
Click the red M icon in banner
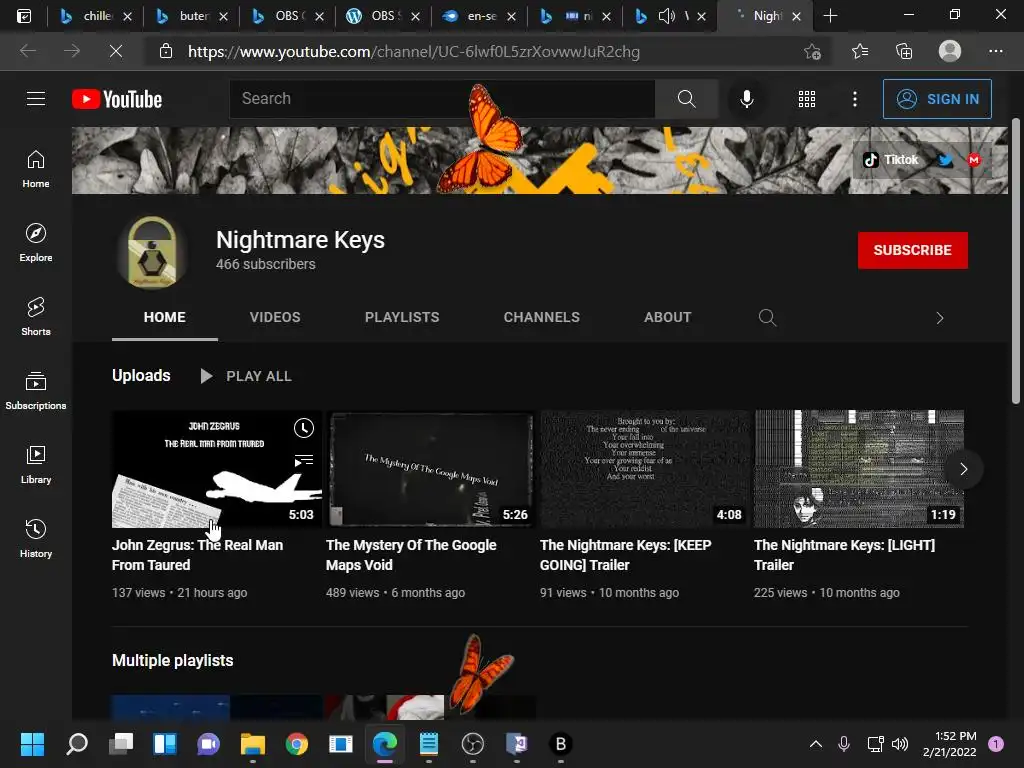coord(974,160)
